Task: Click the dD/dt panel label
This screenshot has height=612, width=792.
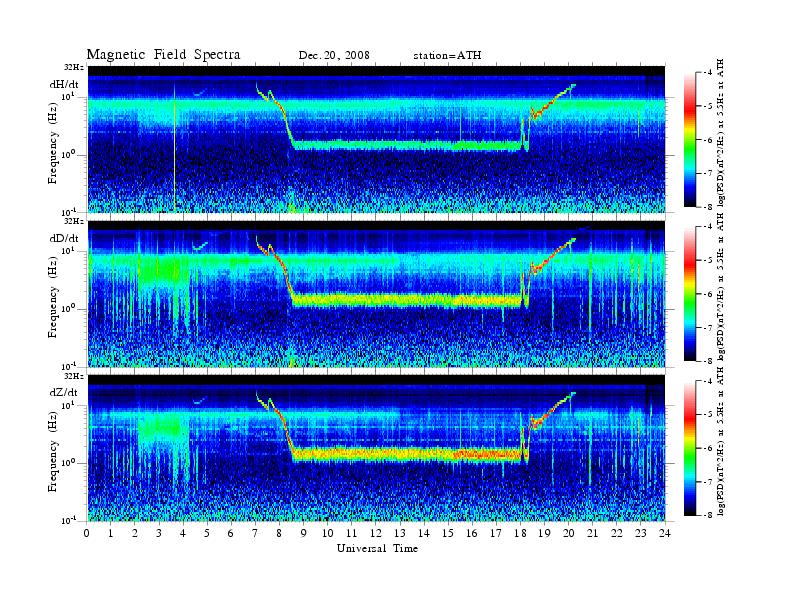Action: [64, 238]
